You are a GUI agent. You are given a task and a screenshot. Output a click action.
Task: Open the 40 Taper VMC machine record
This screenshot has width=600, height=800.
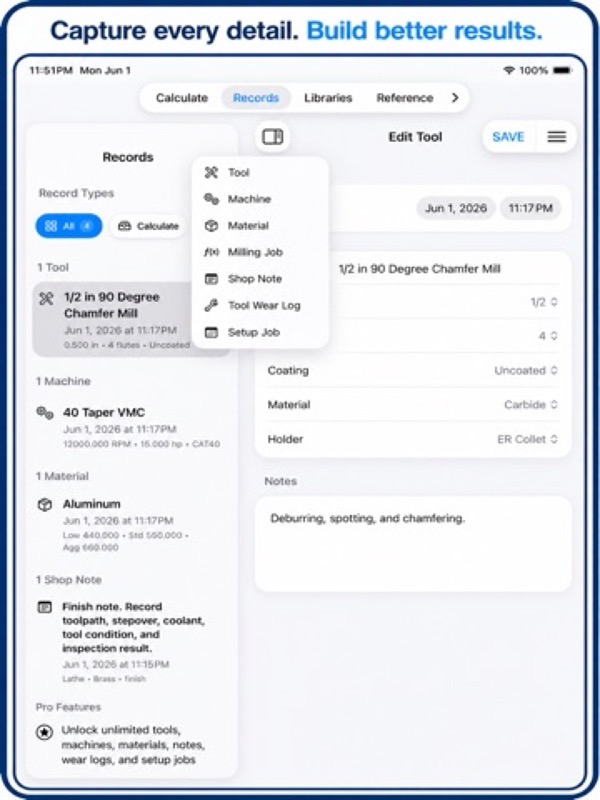[x=131, y=427]
